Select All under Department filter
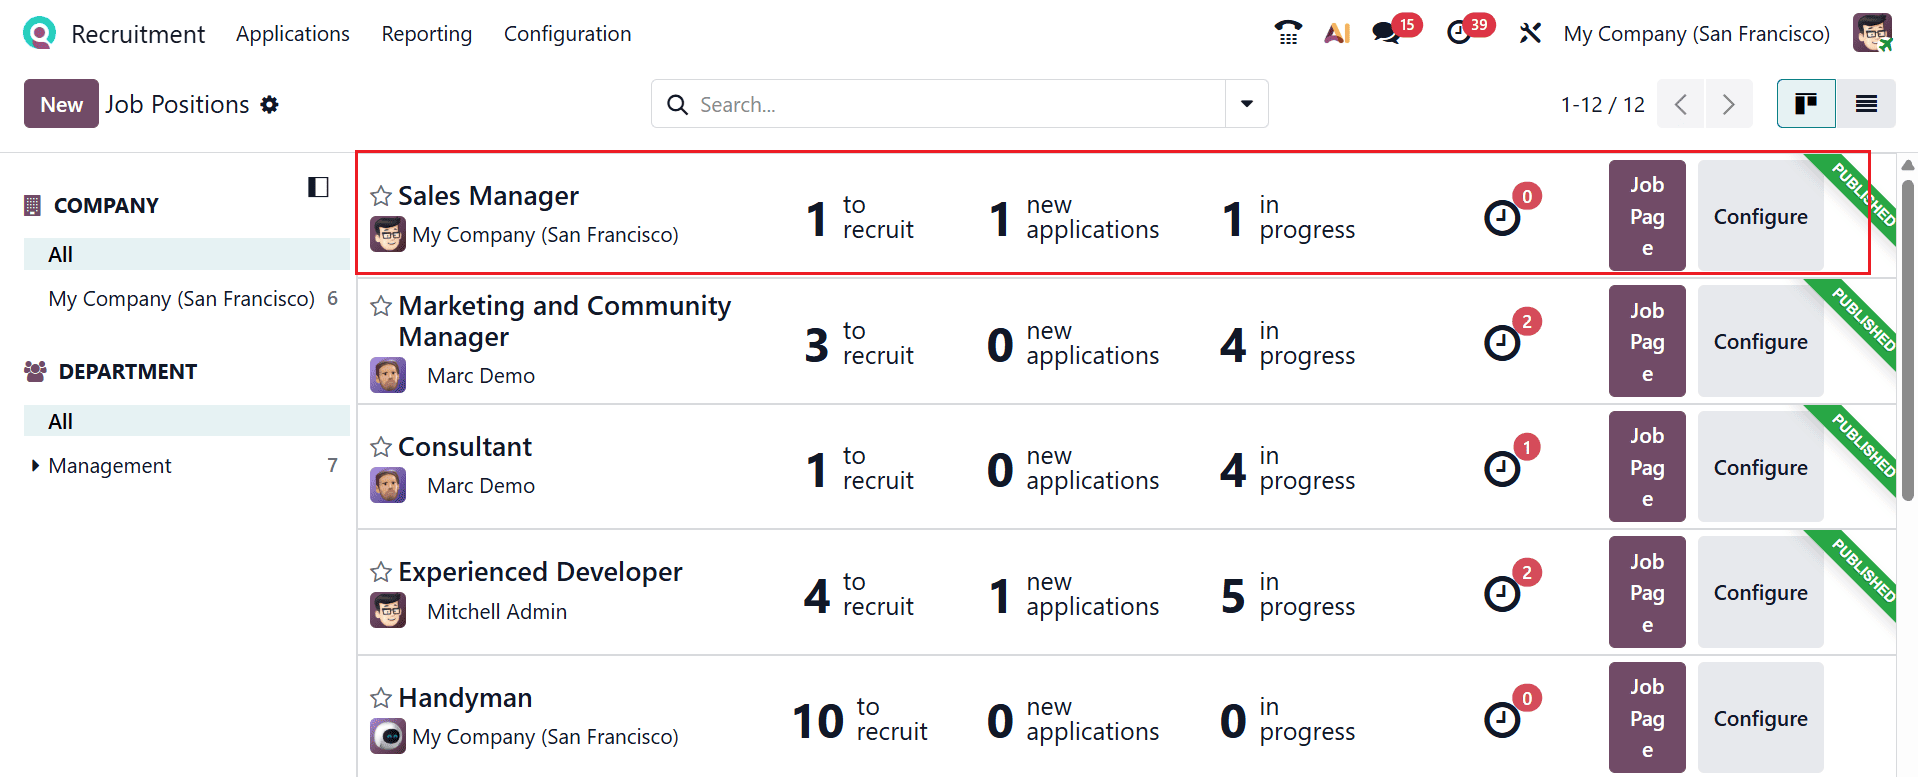The height and width of the screenshot is (777, 1918). [187, 421]
